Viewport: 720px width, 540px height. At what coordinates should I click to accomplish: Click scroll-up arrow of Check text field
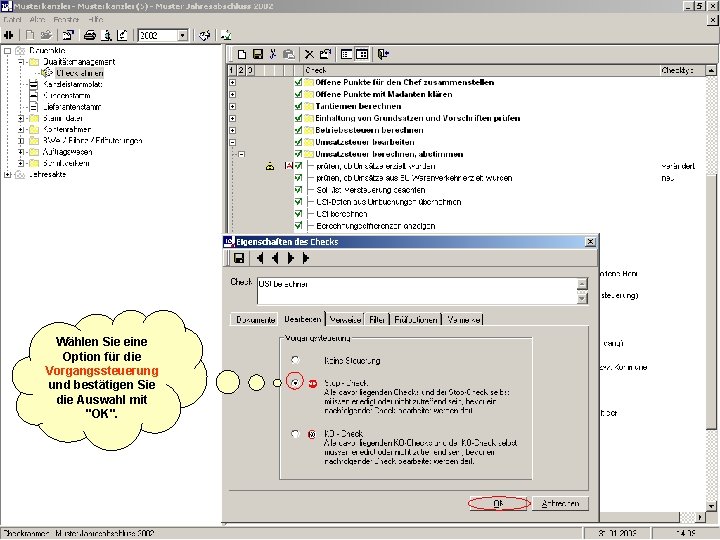(582, 283)
